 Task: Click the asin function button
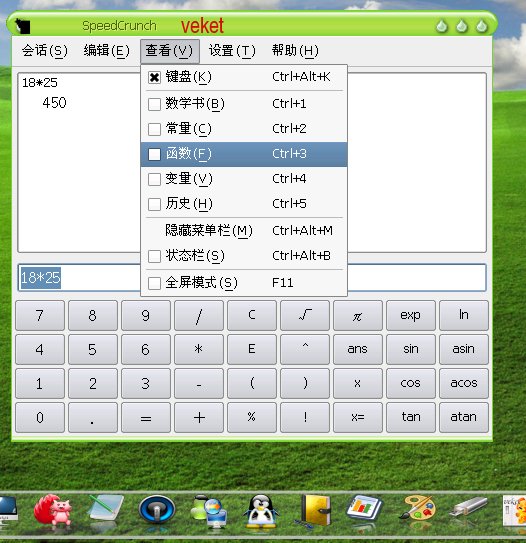point(464,349)
